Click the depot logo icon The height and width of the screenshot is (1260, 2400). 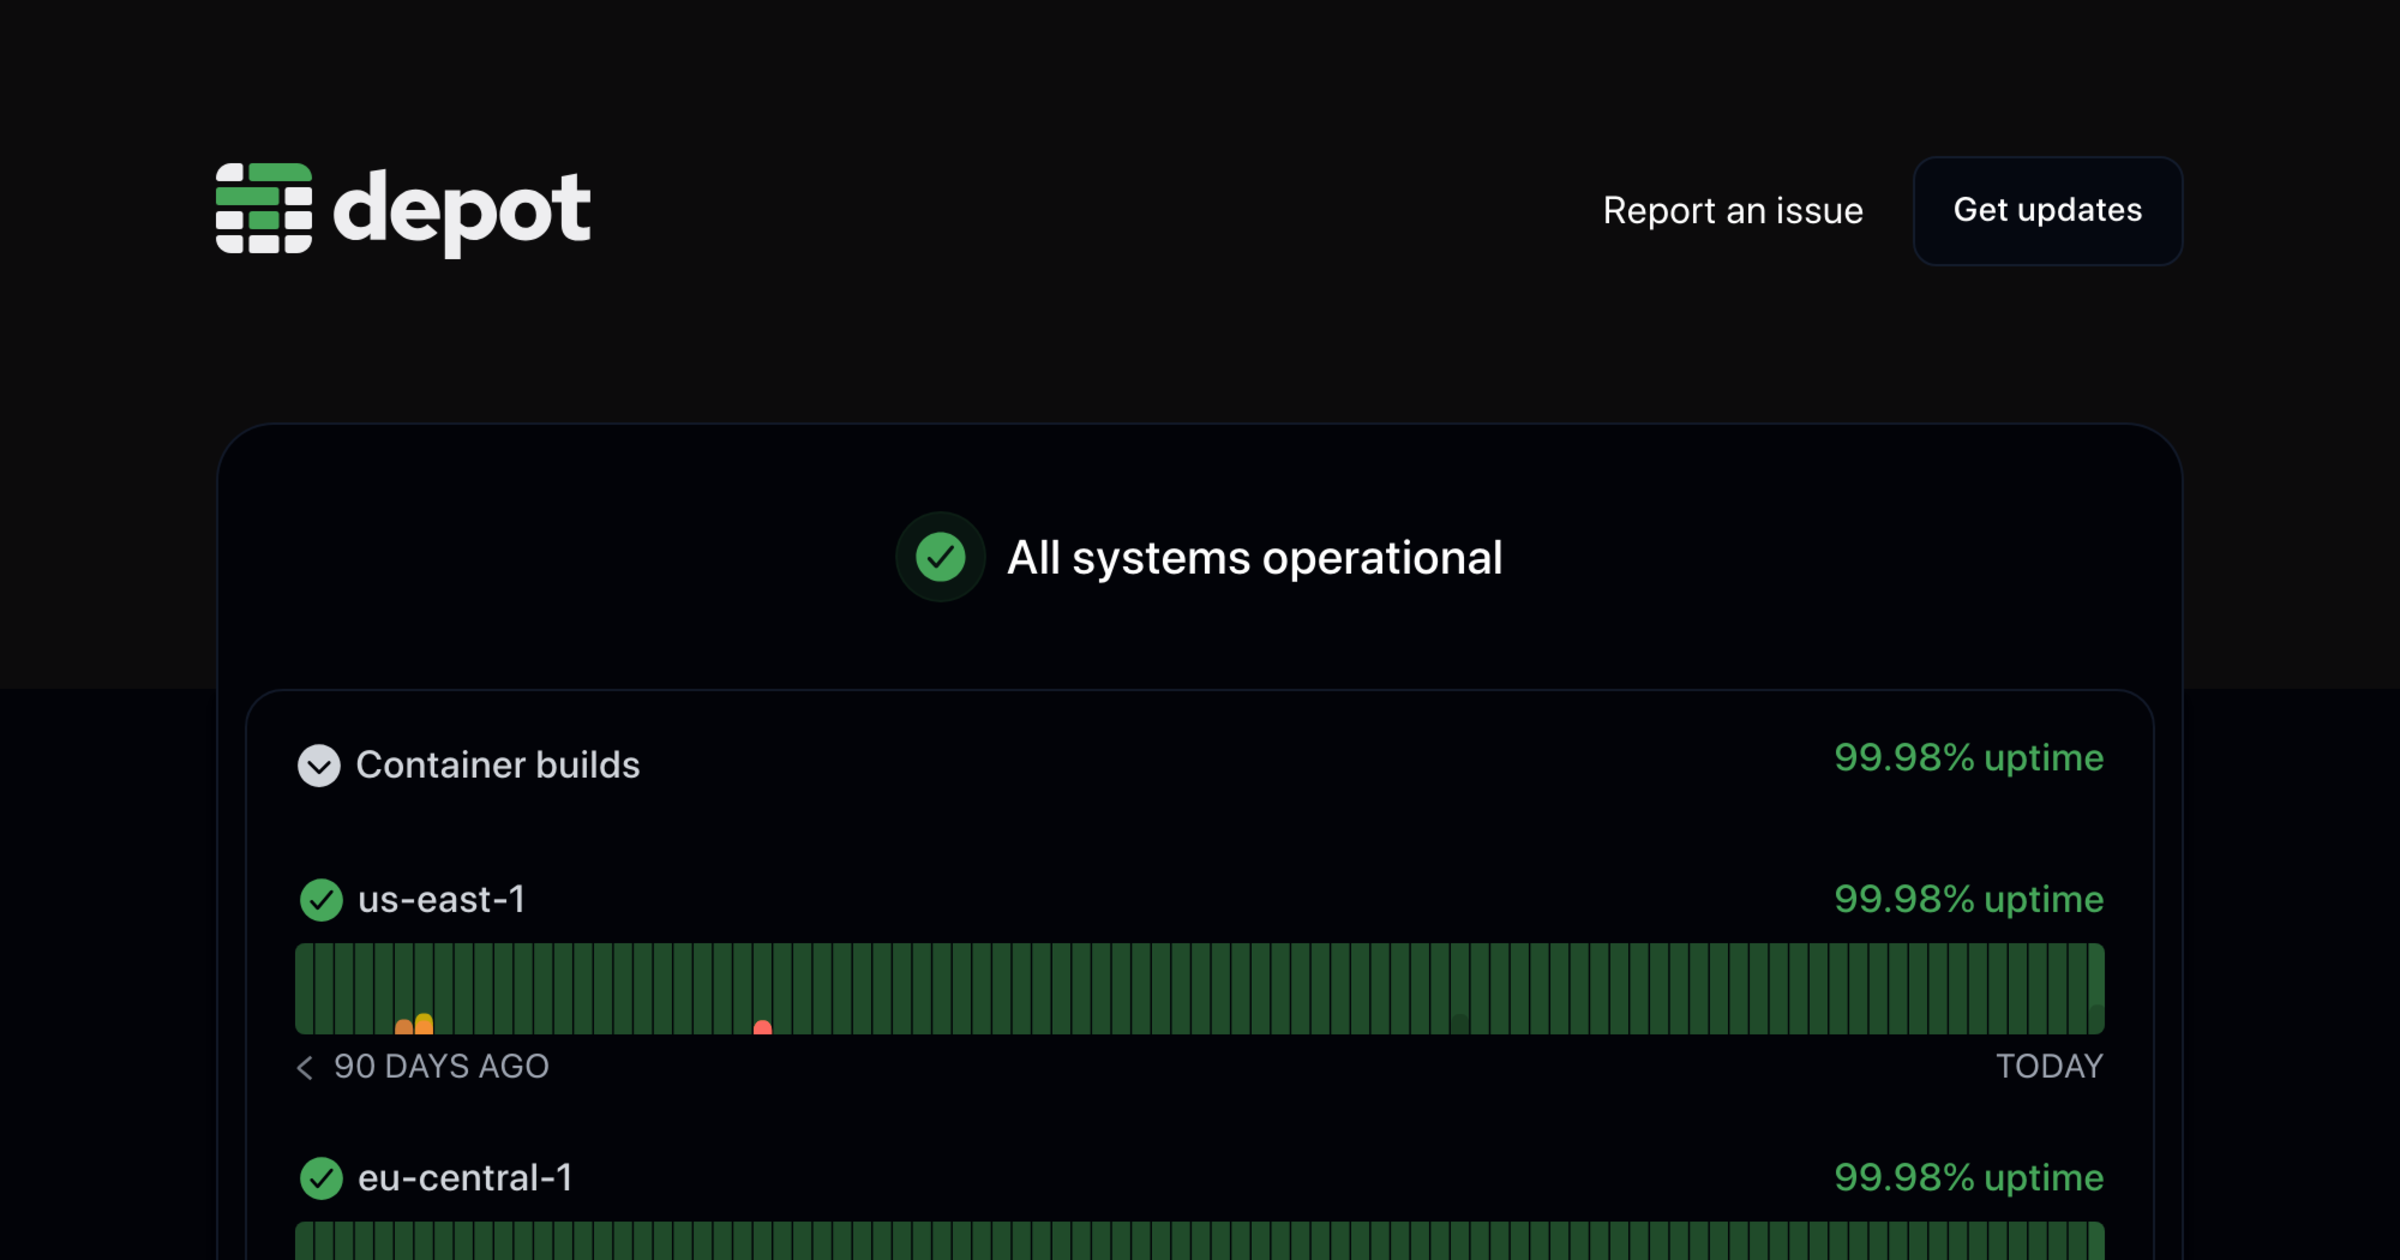coord(264,208)
